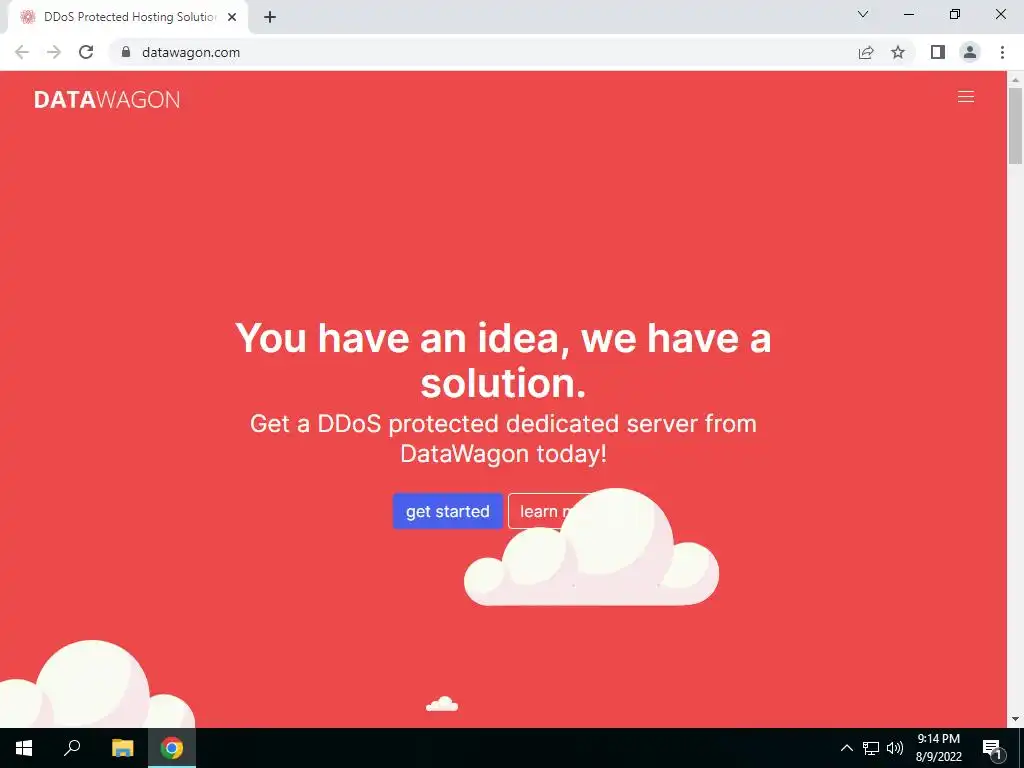Click the scrollbar up arrow
This screenshot has width=1024, height=768.
pyautogui.click(x=1015, y=79)
